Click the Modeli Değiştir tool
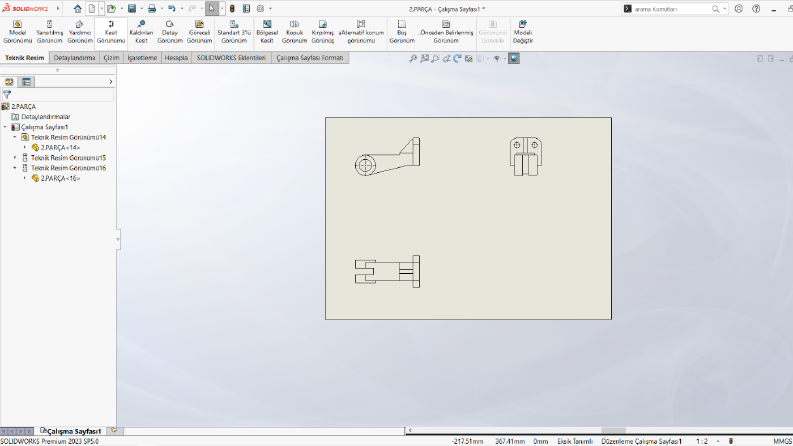The height and width of the screenshot is (446, 793). click(522, 32)
